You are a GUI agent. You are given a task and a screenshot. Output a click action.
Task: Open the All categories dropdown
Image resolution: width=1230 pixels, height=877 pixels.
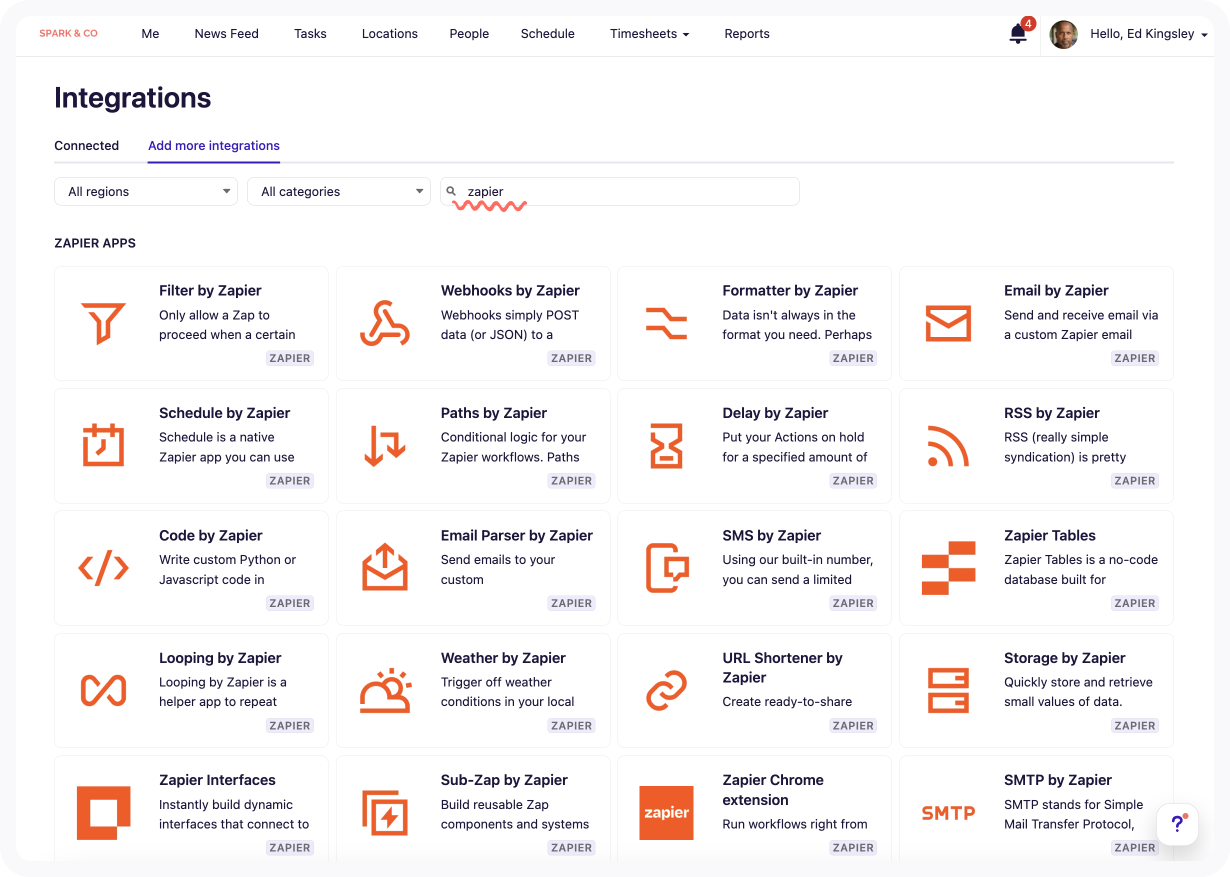[x=339, y=191]
